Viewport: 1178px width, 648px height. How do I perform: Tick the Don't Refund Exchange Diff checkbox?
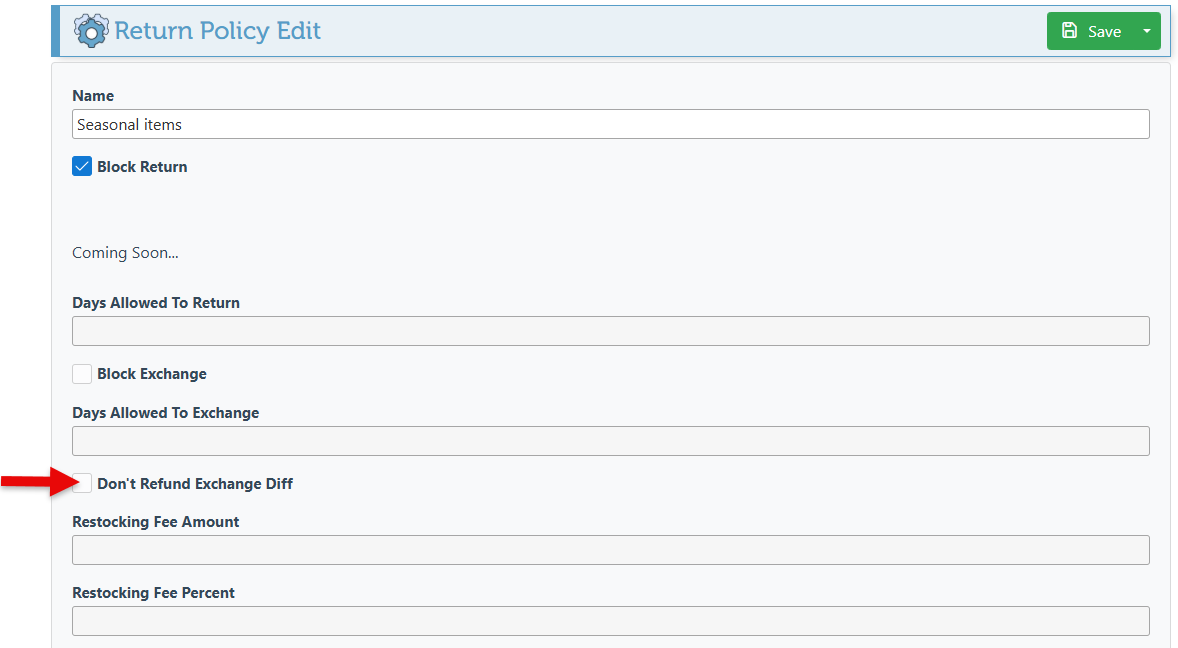pos(83,484)
